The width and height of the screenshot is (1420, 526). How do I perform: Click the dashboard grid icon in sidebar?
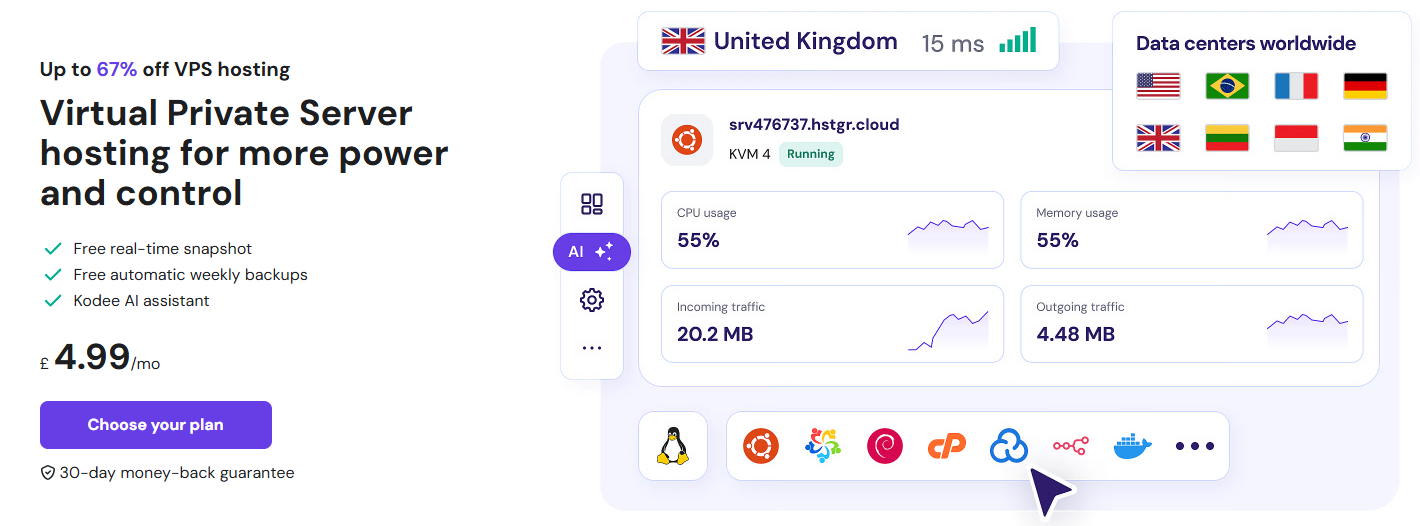point(592,205)
